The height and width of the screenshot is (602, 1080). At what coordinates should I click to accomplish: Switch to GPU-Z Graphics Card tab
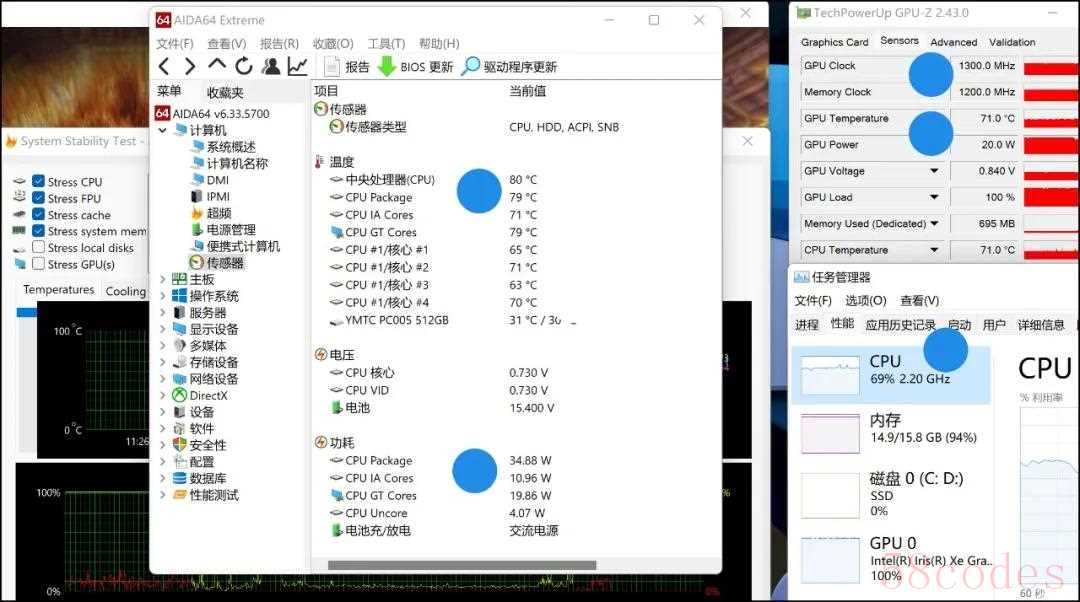click(834, 42)
